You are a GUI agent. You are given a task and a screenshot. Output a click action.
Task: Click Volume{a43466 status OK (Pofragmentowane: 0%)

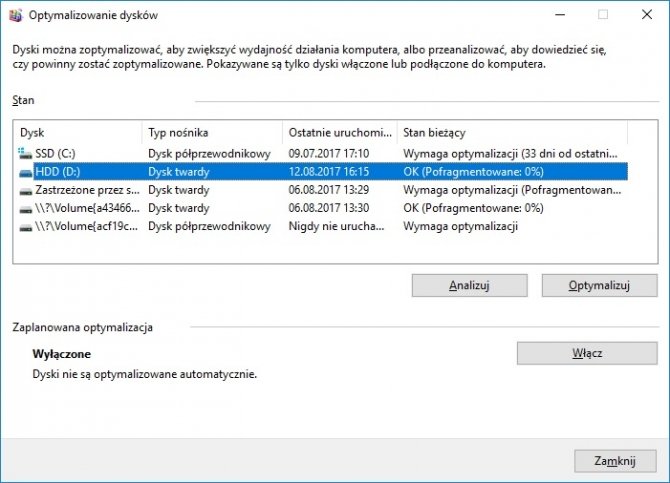coord(473,208)
